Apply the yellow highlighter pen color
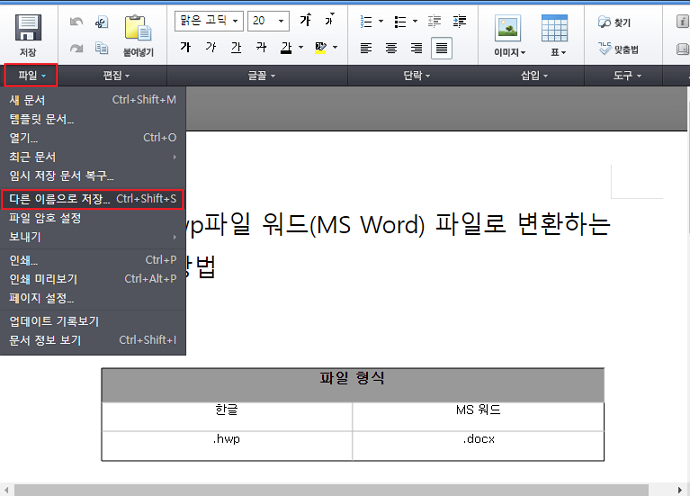Viewport: 690px width, 496px height. coord(321,47)
